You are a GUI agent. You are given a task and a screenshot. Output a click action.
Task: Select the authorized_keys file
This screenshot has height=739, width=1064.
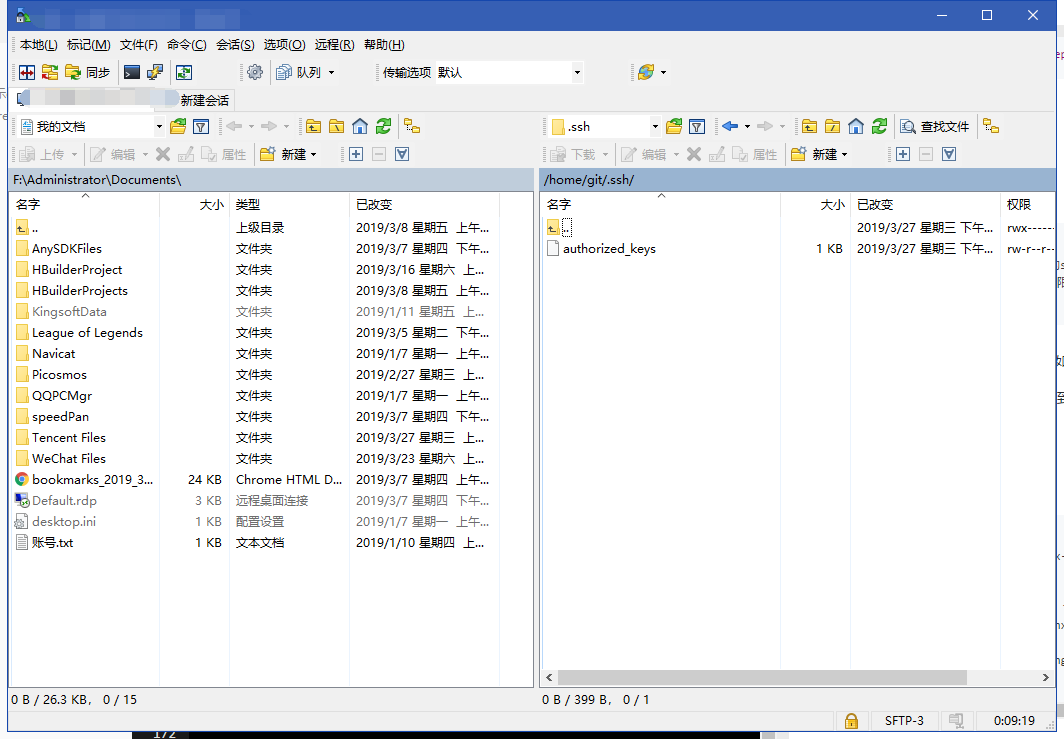click(x=610, y=248)
